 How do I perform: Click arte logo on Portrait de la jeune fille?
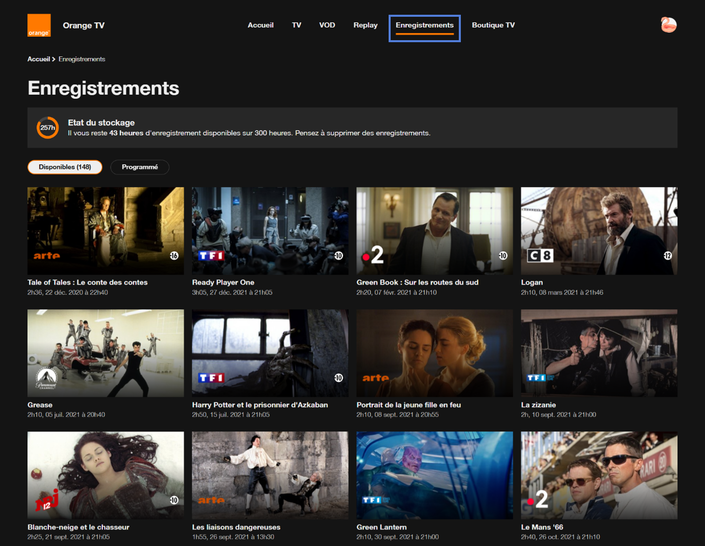(376, 378)
